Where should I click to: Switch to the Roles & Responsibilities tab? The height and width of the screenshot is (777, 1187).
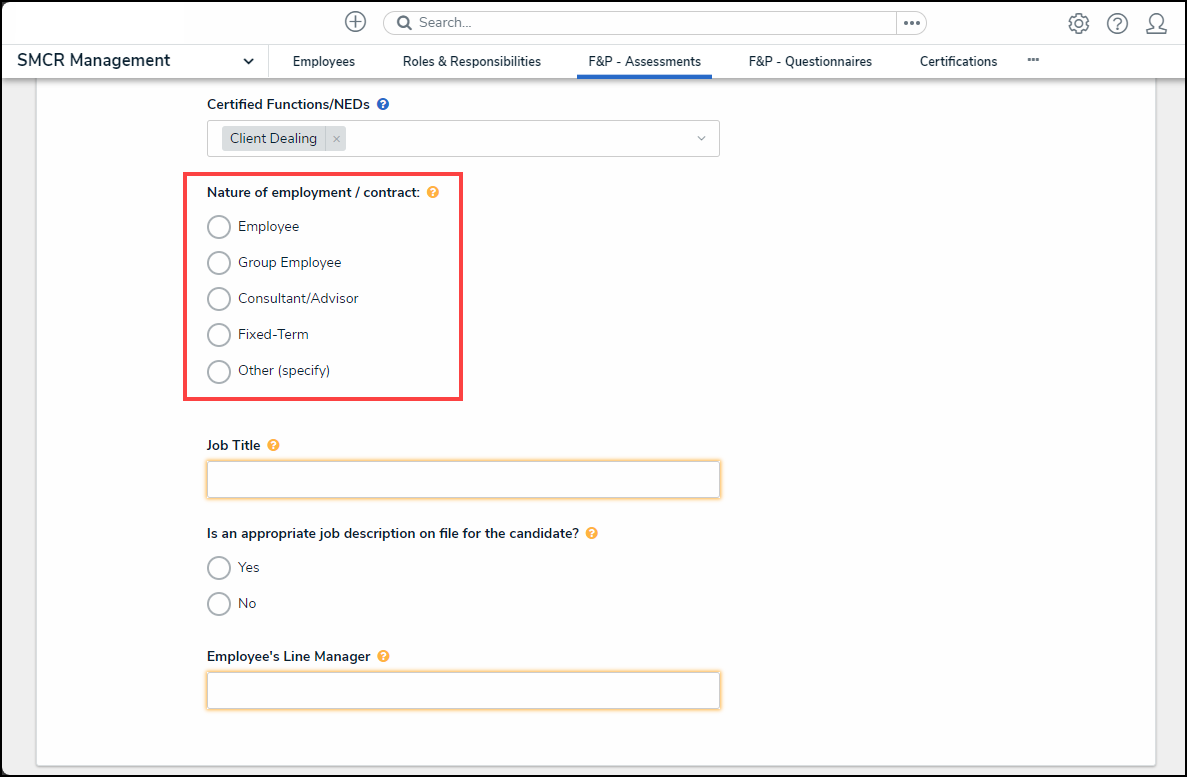[x=472, y=61]
